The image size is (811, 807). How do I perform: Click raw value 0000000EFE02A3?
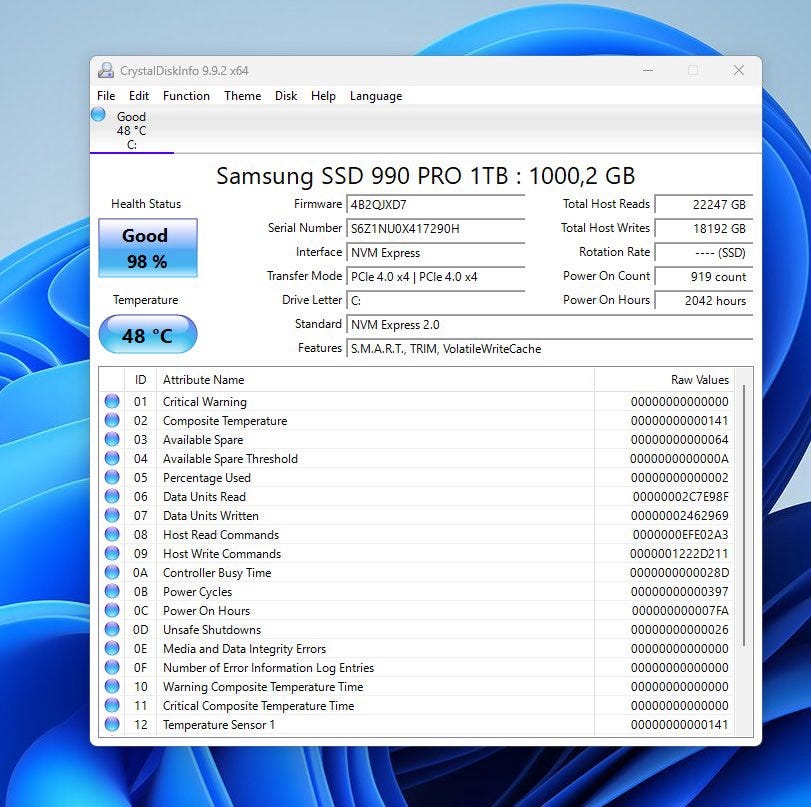(681, 534)
